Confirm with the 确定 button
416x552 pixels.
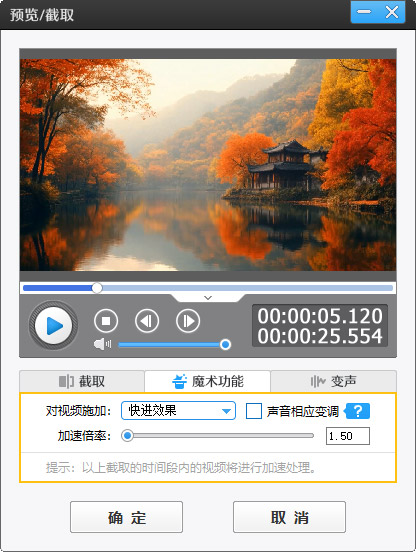pyautogui.click(x=126, y=517)
